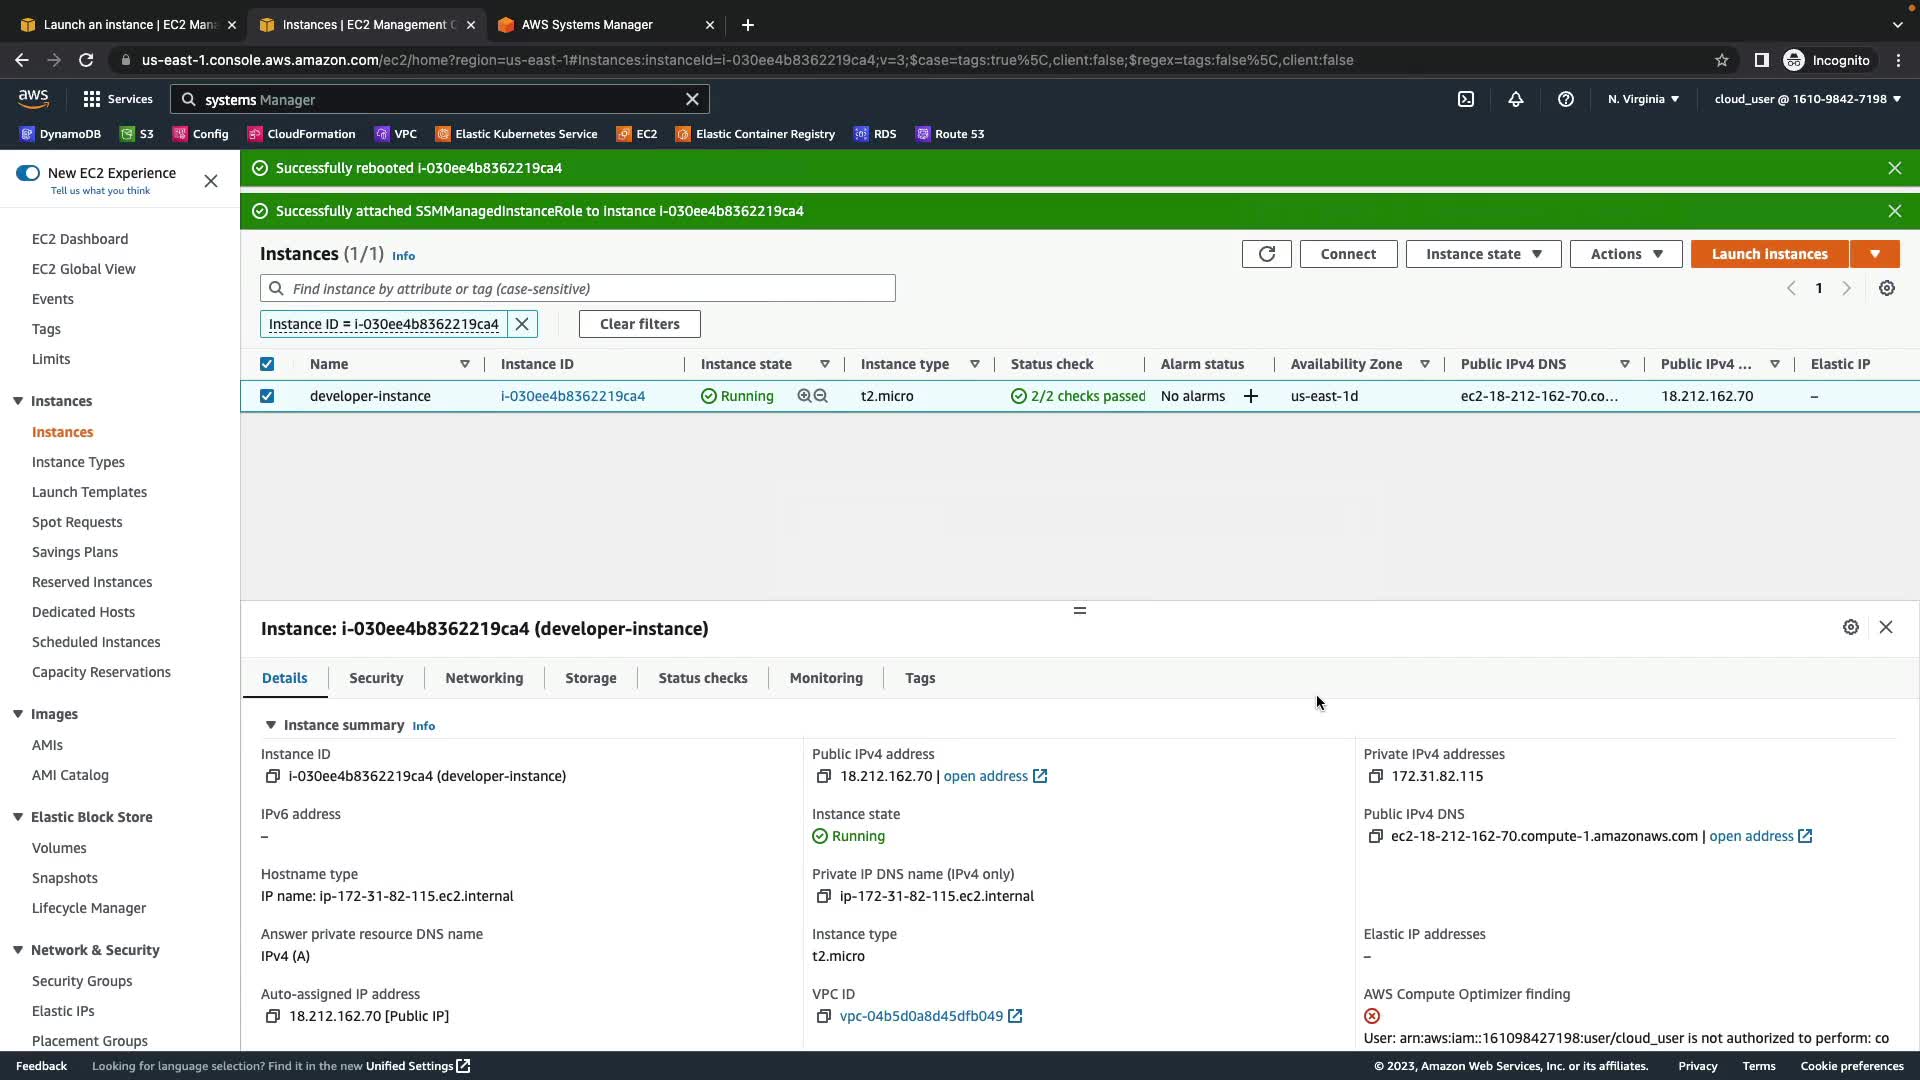Toggle the select-all header checkbox
1920x1080 pixels.
click(267, 364)
